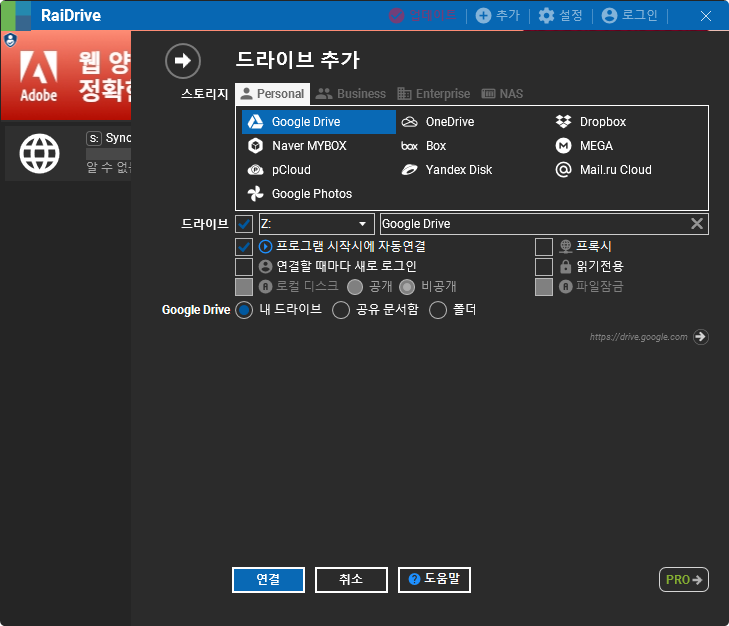This screenshot has height=626, width=729.
Task: Select 비공개 private radio button
Action: pos(407,287)
